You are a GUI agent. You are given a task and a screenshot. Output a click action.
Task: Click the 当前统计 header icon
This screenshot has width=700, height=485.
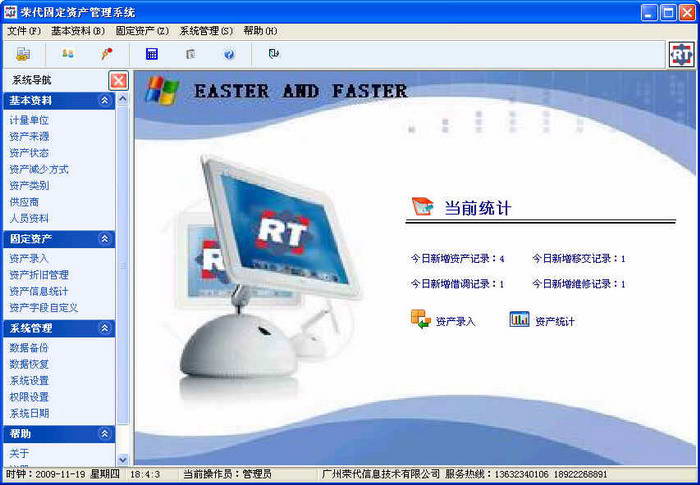[422, 207]
